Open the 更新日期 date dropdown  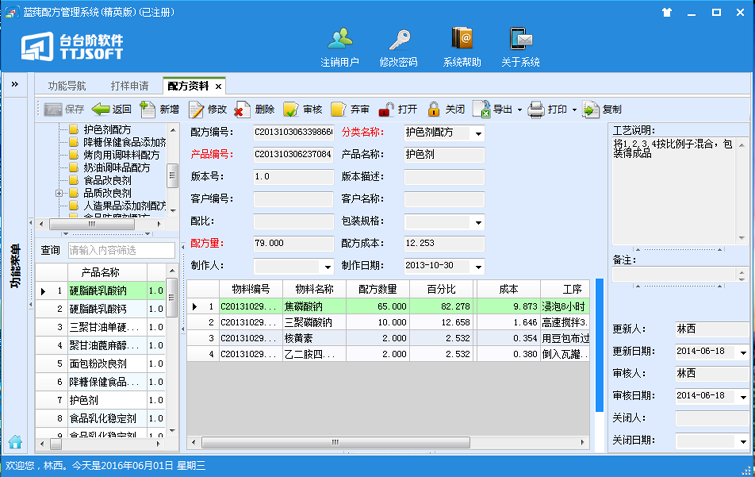tap(743, 352)
